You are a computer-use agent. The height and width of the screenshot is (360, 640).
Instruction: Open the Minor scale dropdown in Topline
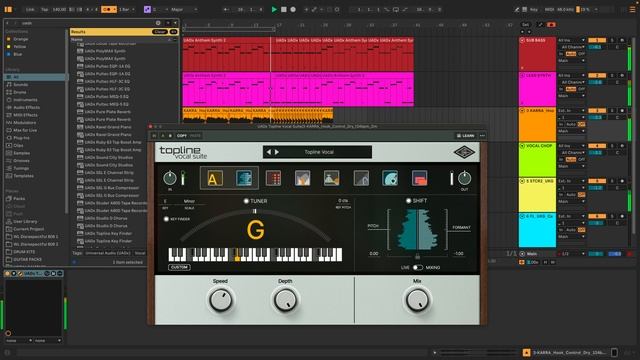tap(189, 201)
